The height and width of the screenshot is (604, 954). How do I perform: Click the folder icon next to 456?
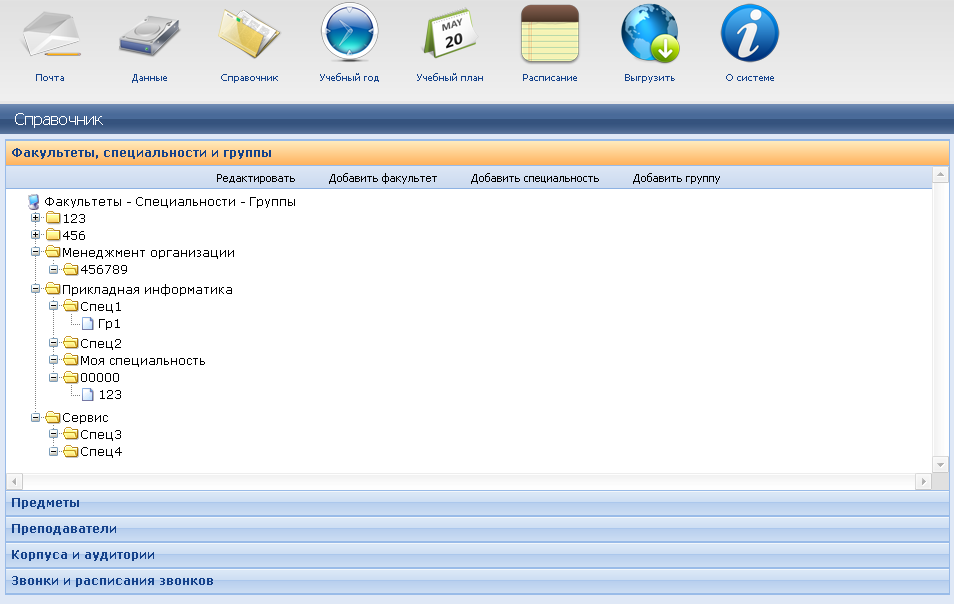click(53, 235)
